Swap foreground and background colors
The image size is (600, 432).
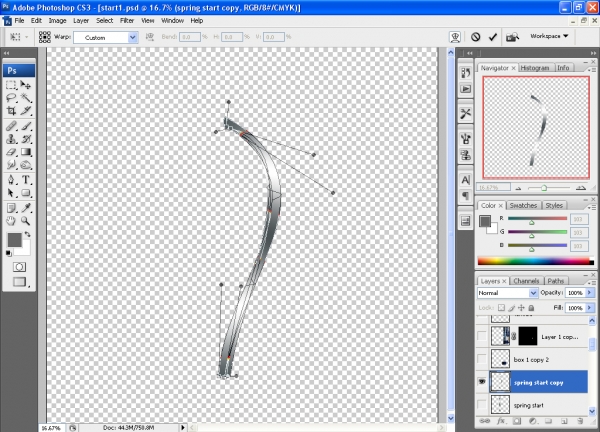(28, 234)
